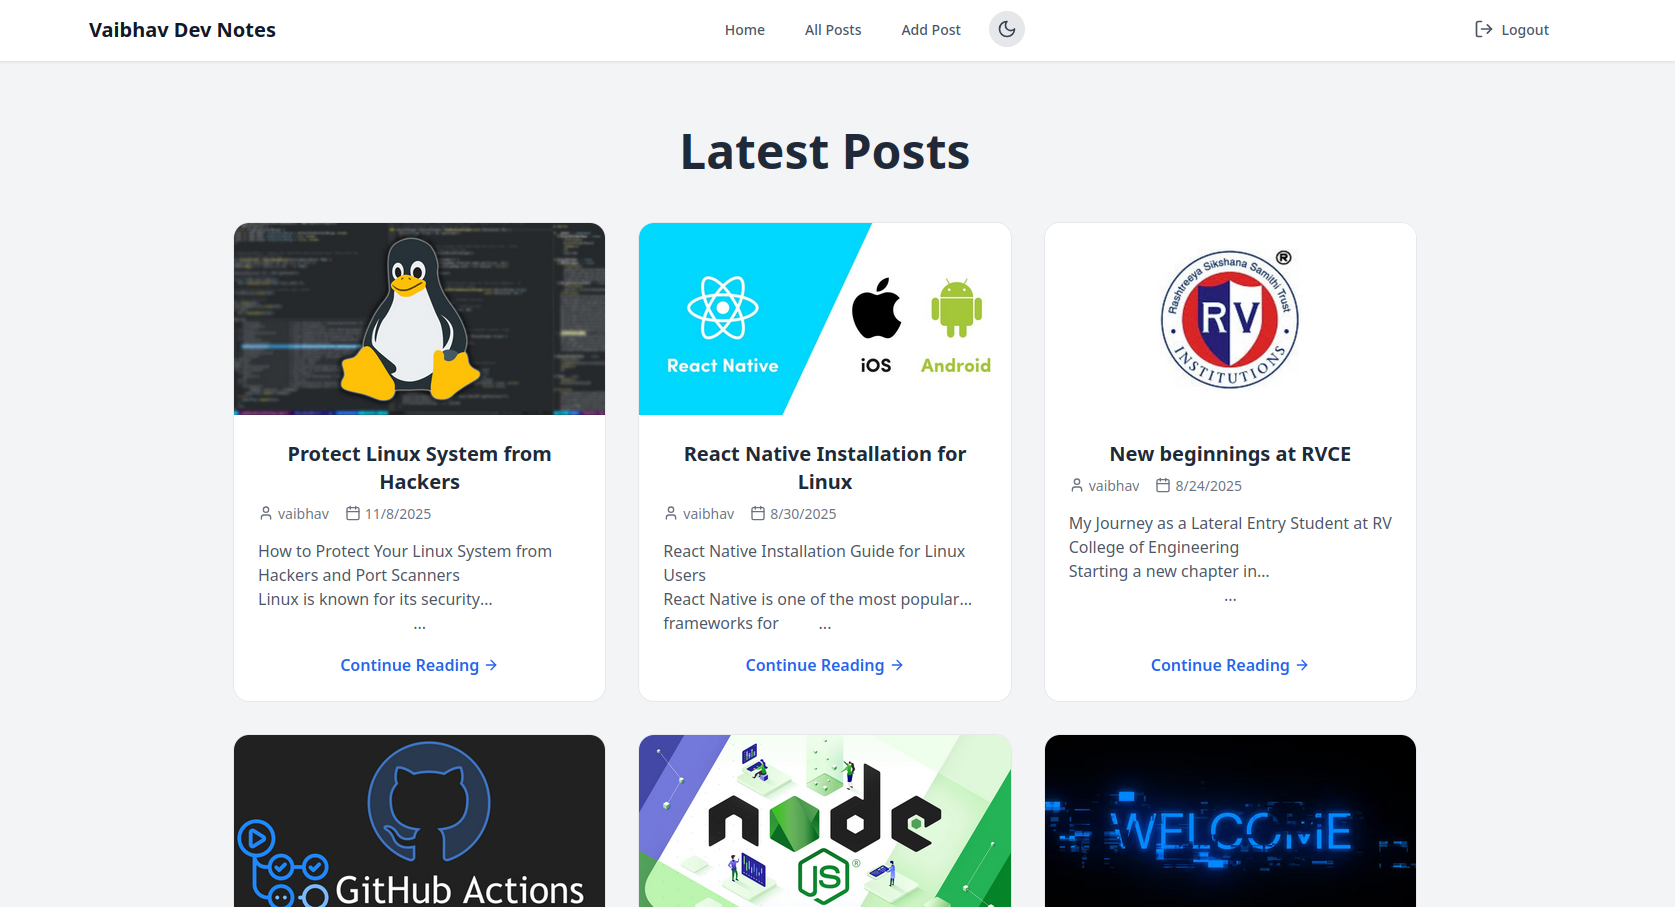Open the Home menu item

[744, 30]
